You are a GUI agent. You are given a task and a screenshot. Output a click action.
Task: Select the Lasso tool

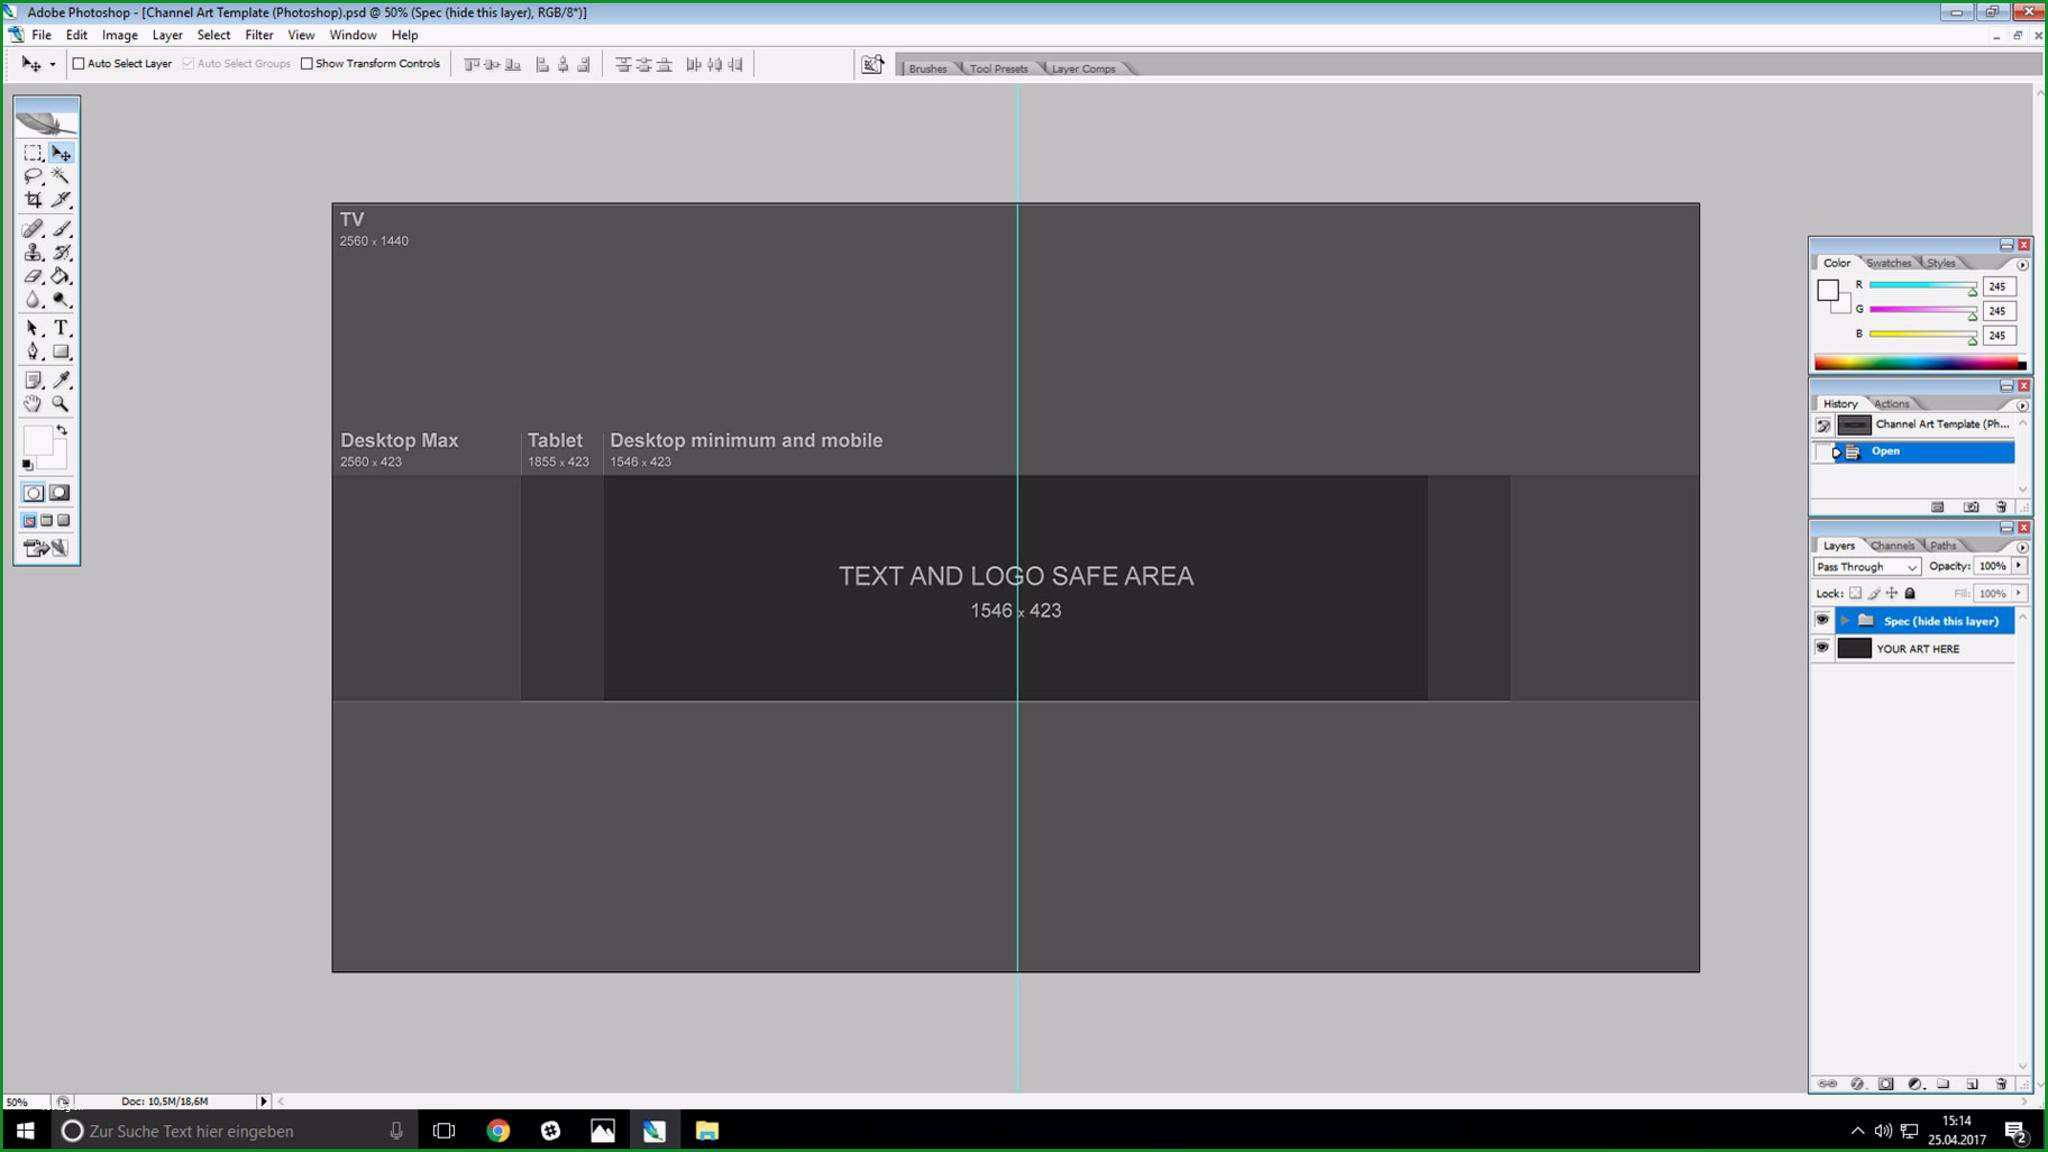coord(32,176)
